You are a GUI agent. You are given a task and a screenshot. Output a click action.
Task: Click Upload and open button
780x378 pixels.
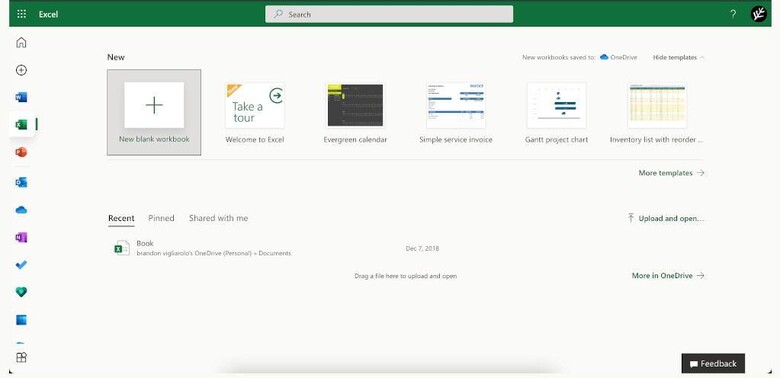tap(666, 218)
